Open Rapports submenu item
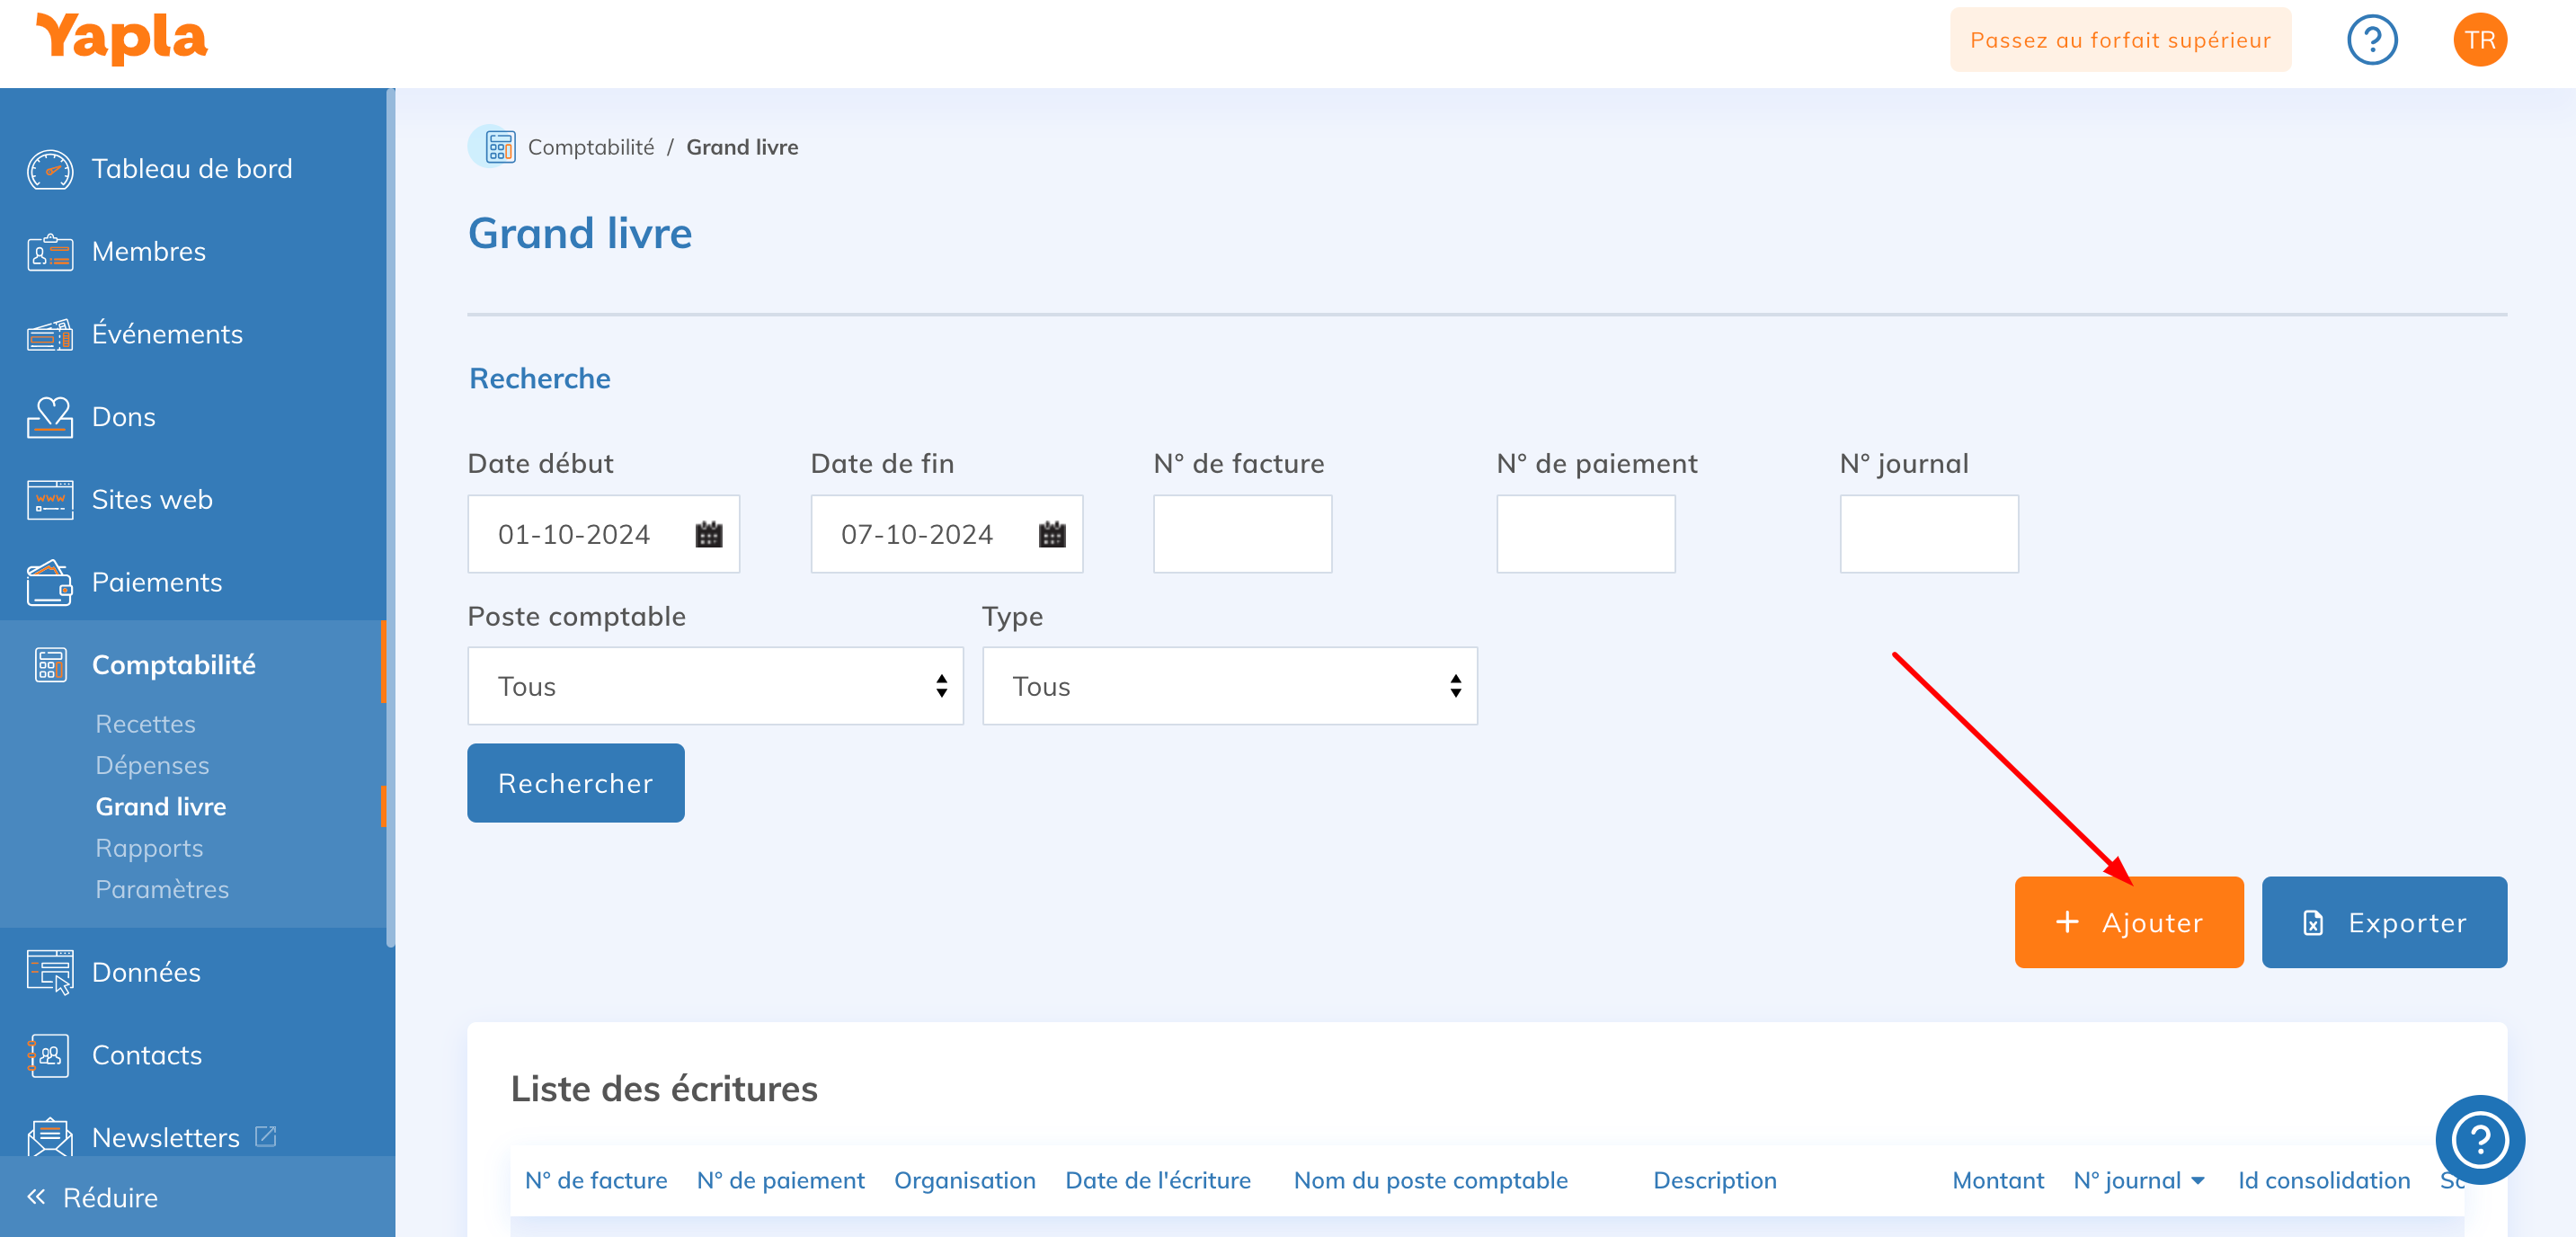This screenshot has height=1237, width=2576. 149,848
